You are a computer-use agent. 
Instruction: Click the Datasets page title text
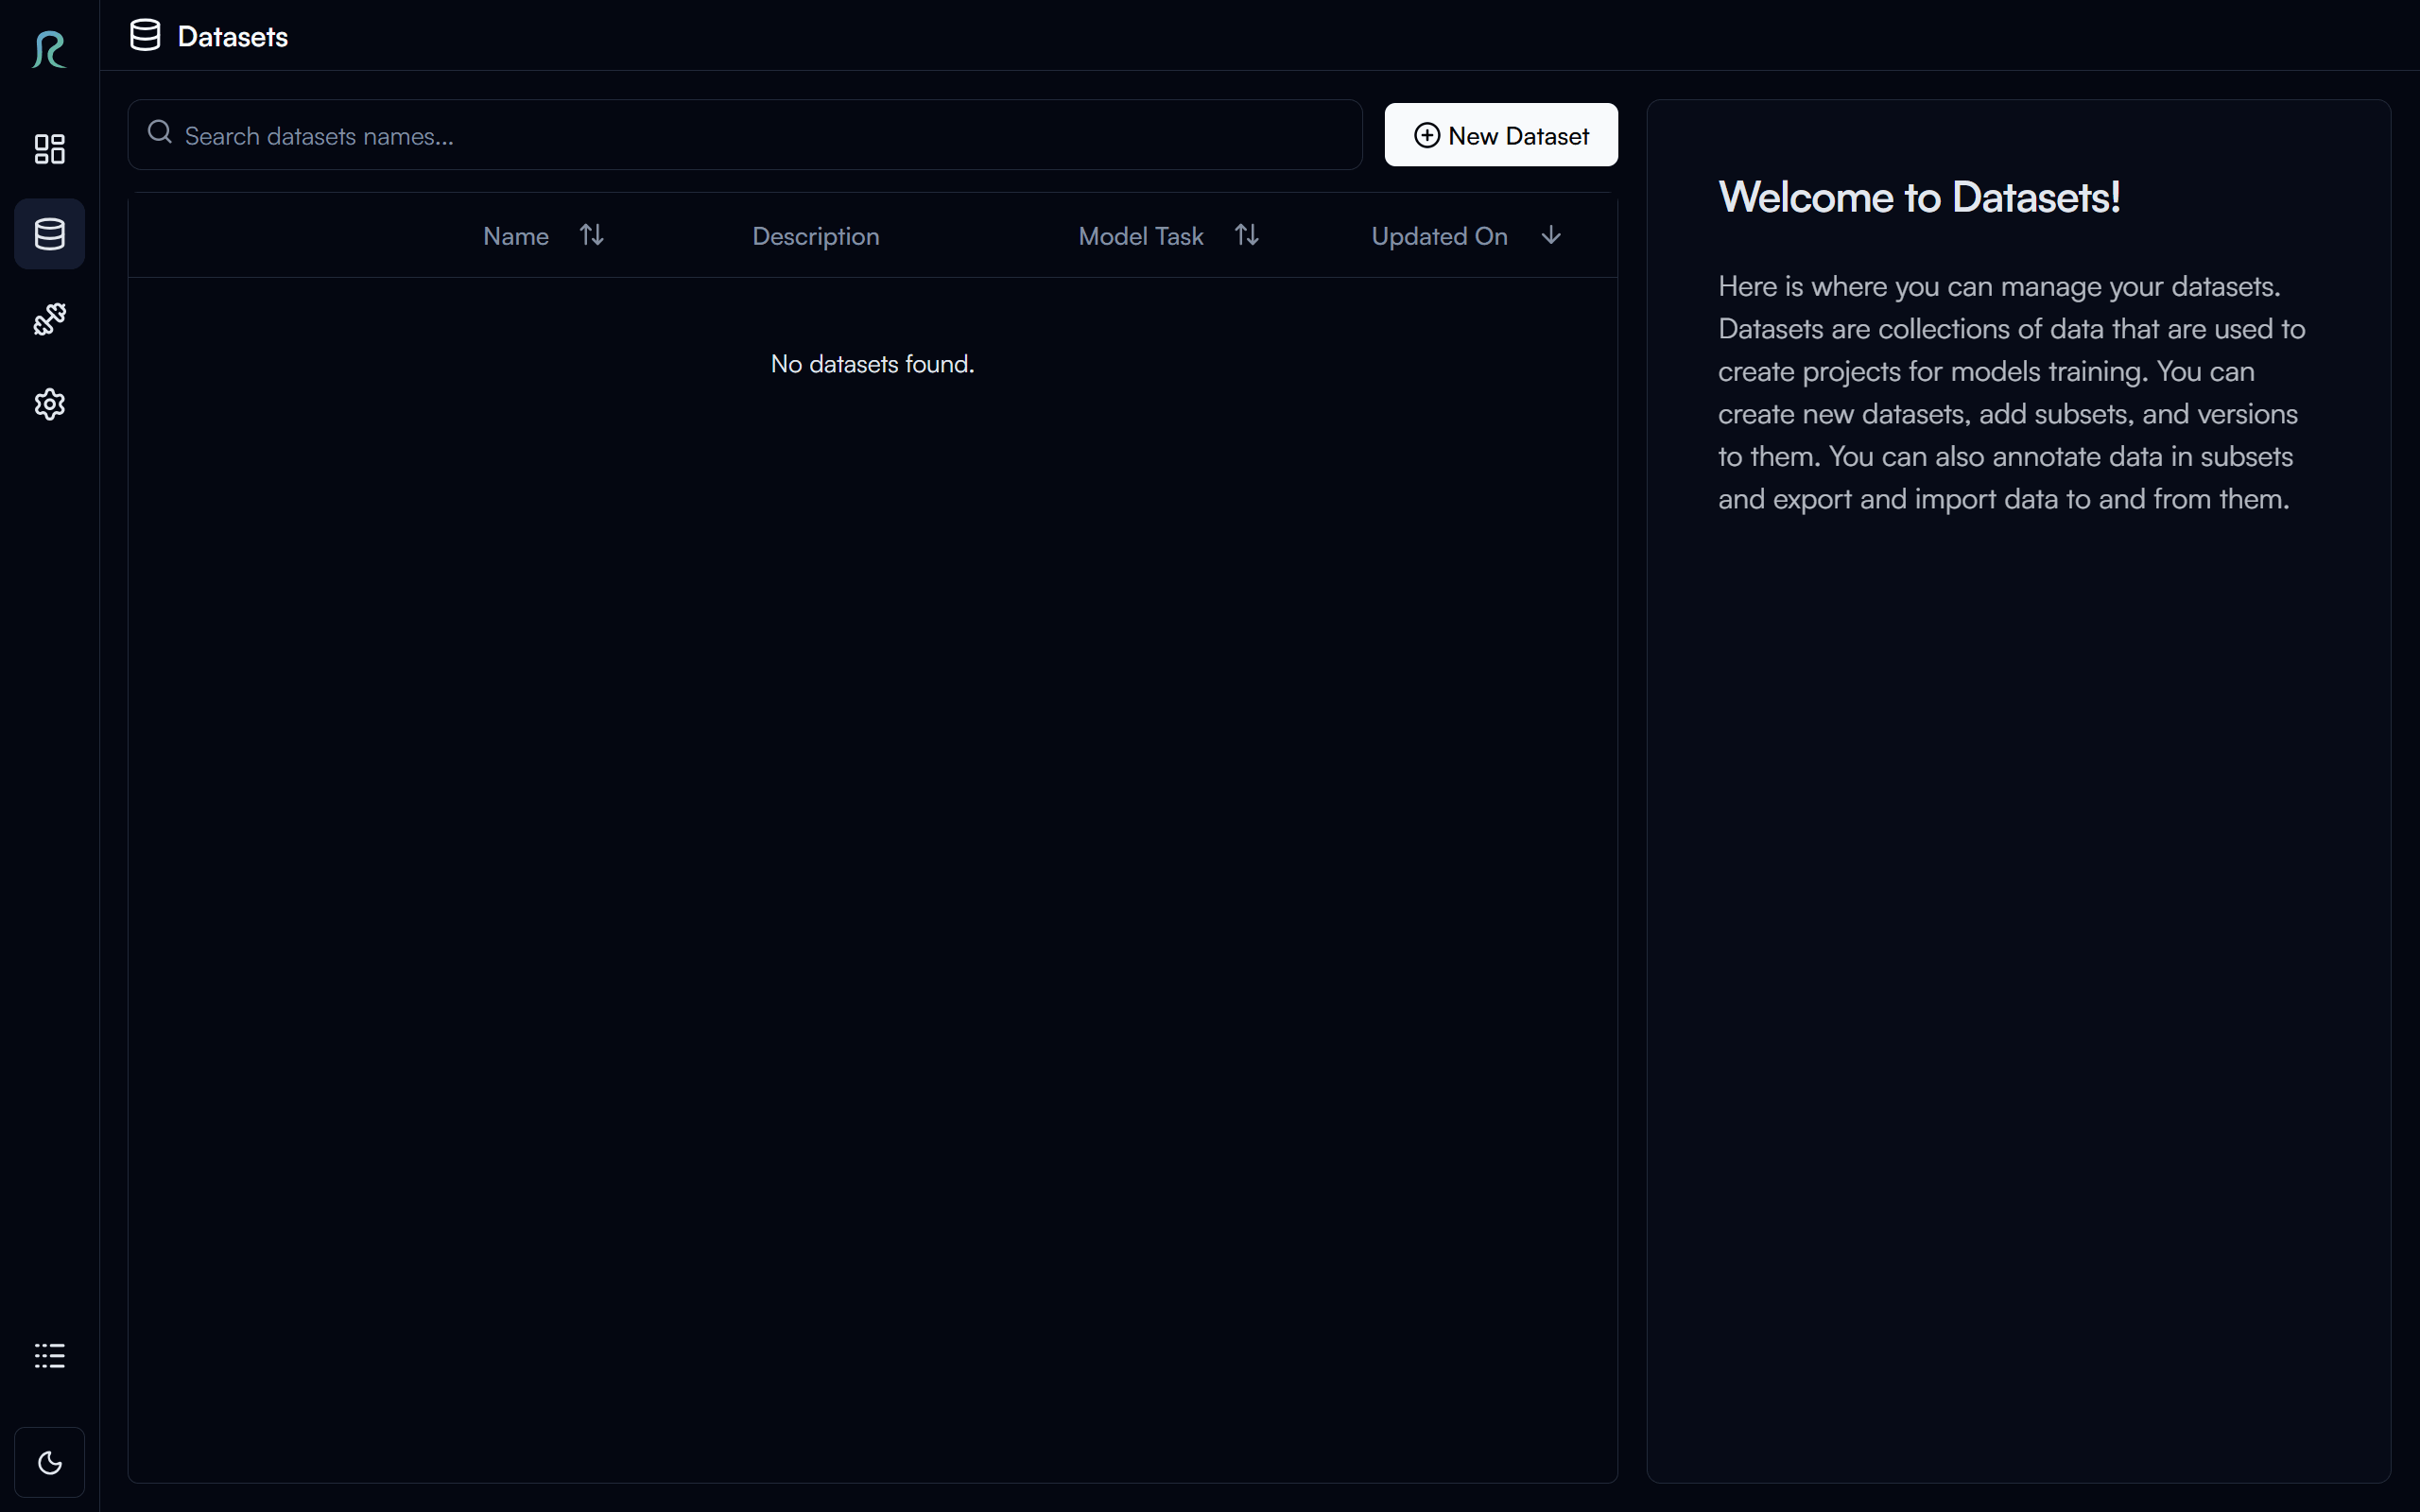(232, 37)
